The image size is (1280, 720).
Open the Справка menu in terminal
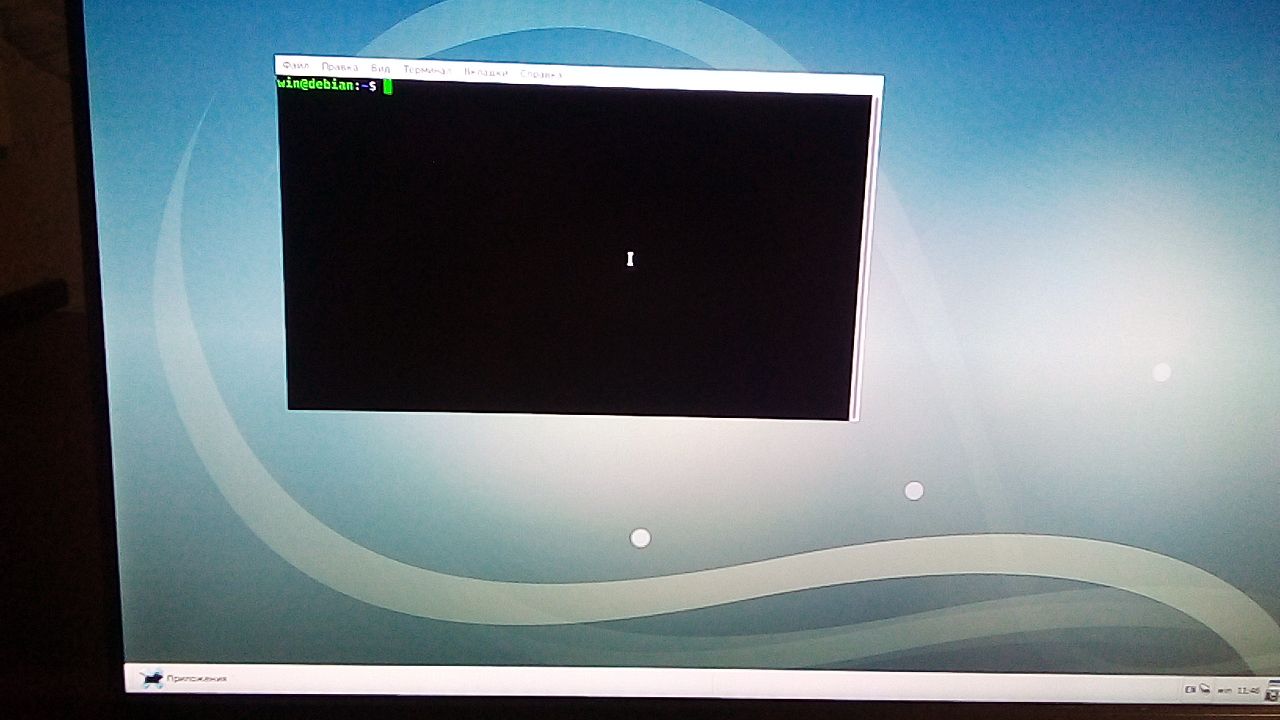pos(541,74)
